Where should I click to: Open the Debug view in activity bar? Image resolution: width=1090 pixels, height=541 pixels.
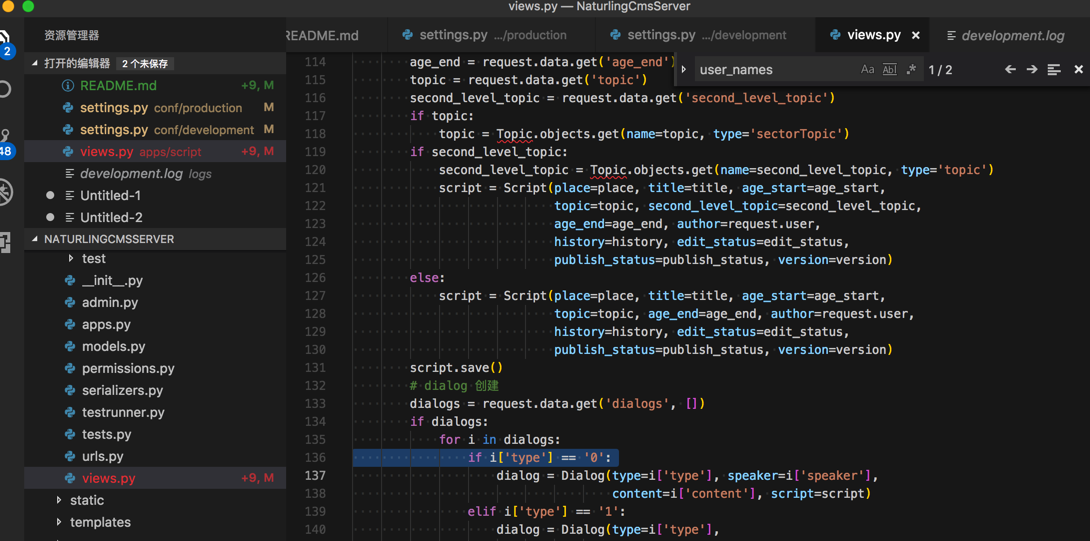point(5,191)
